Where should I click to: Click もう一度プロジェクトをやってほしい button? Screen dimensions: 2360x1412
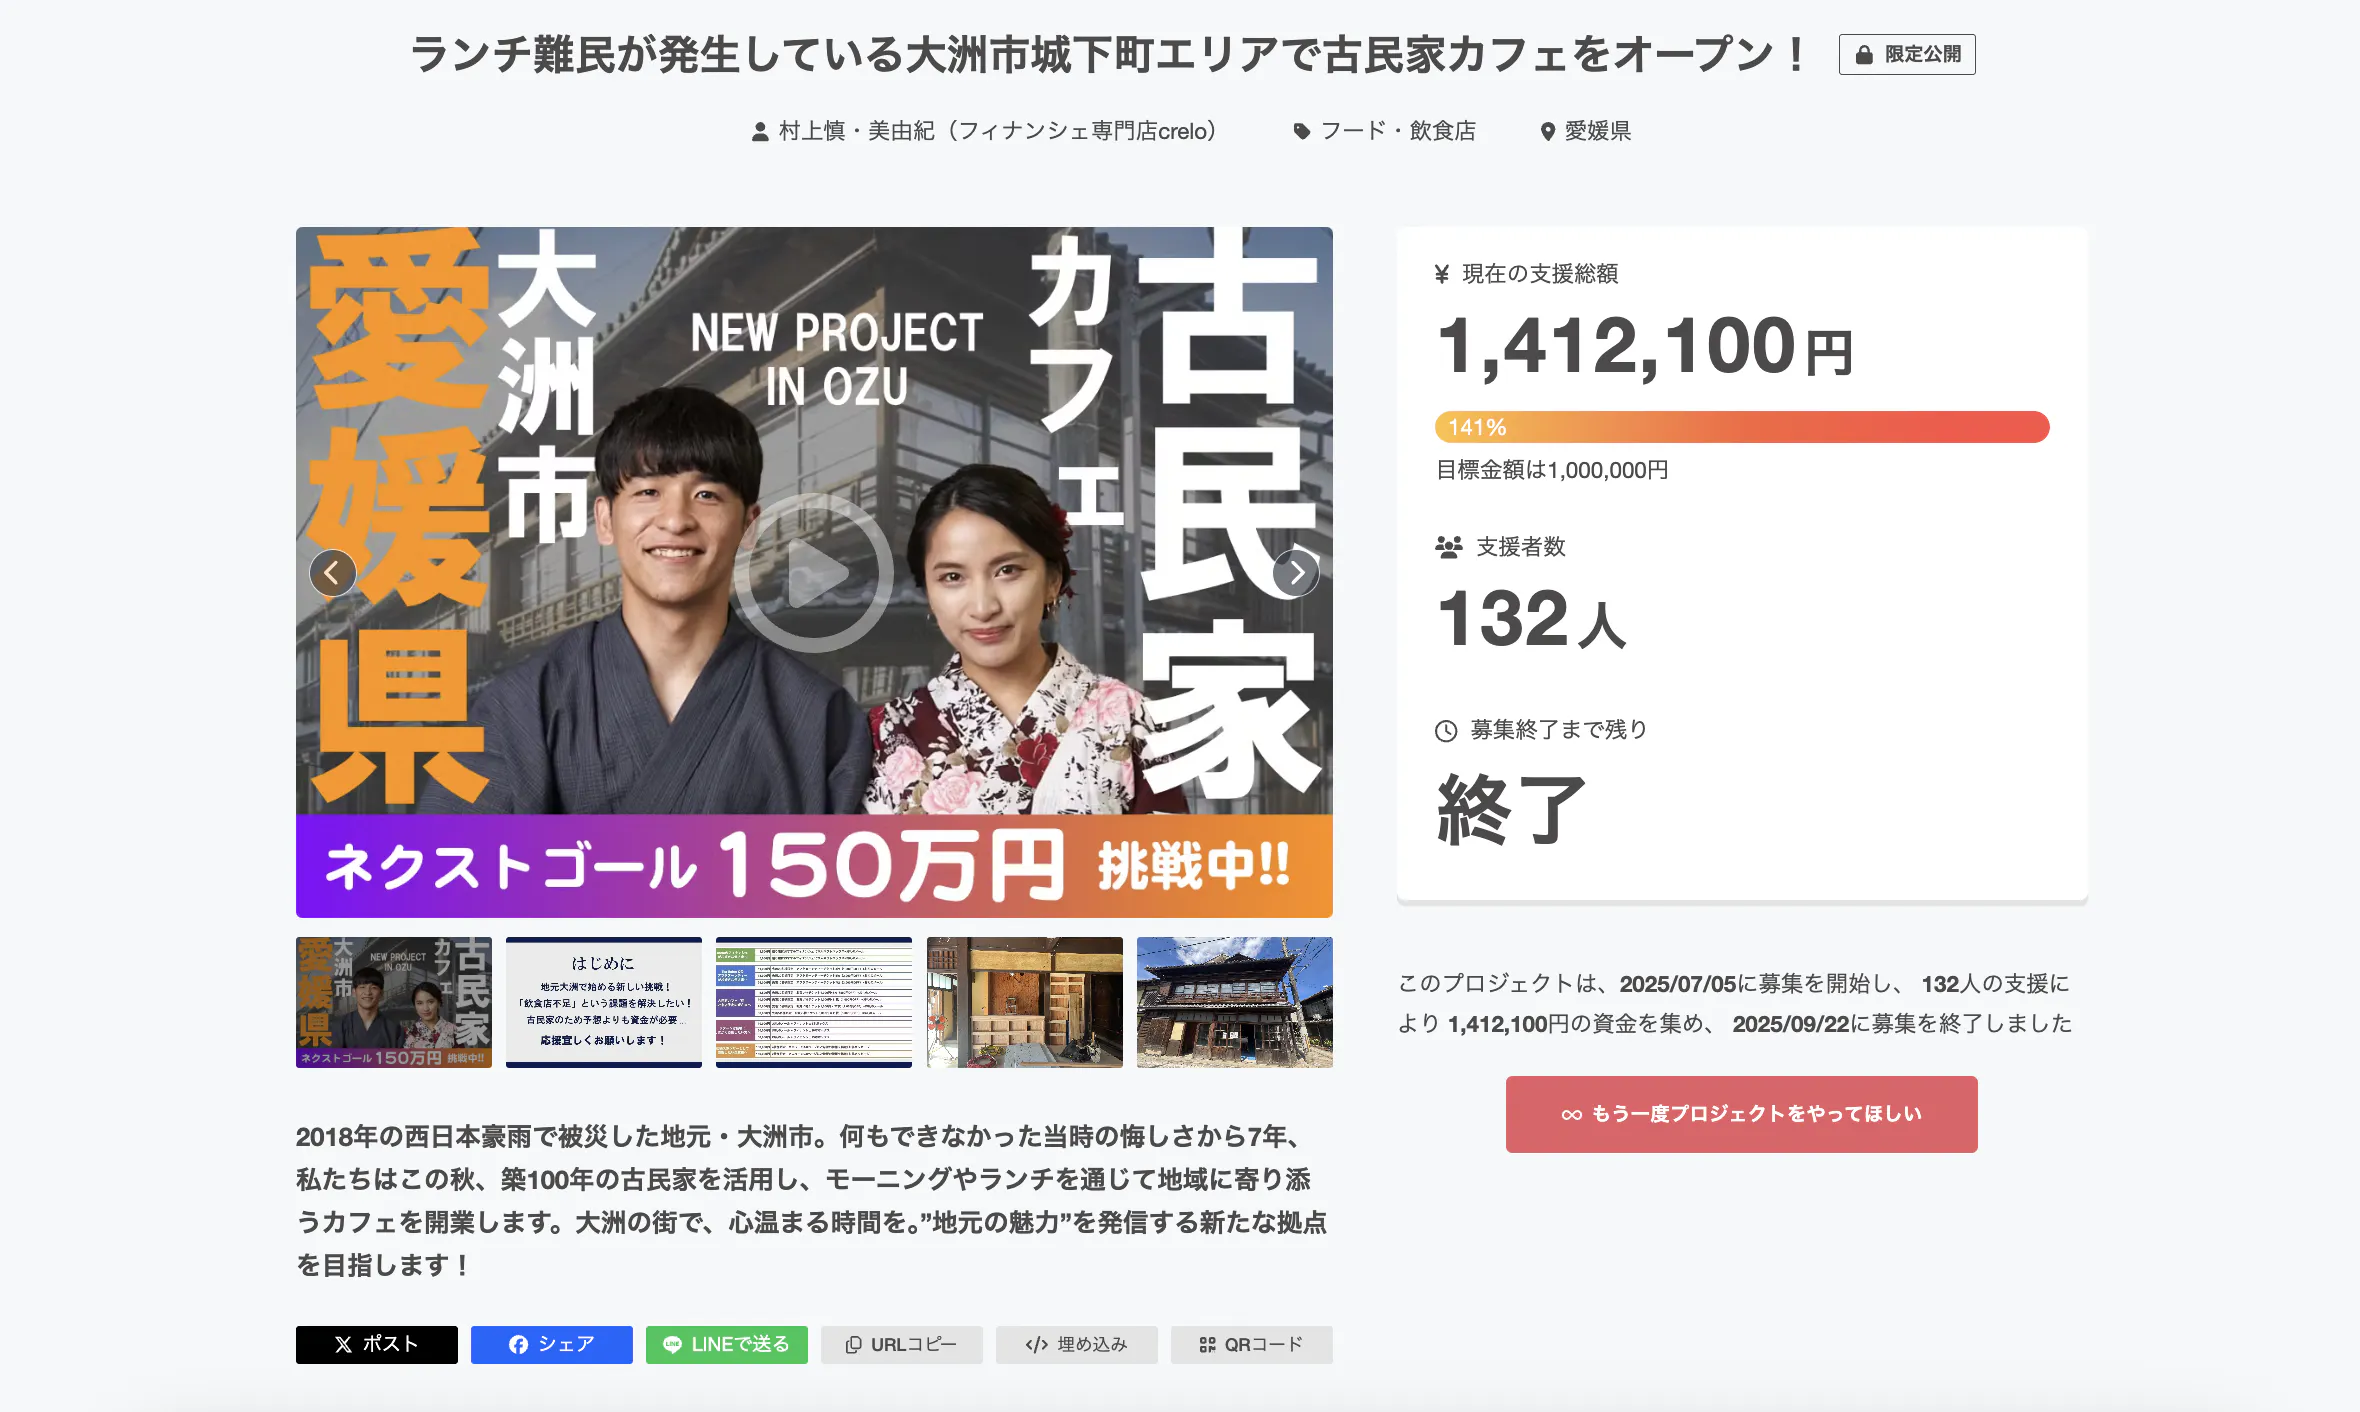(x=1741, y=1114)
